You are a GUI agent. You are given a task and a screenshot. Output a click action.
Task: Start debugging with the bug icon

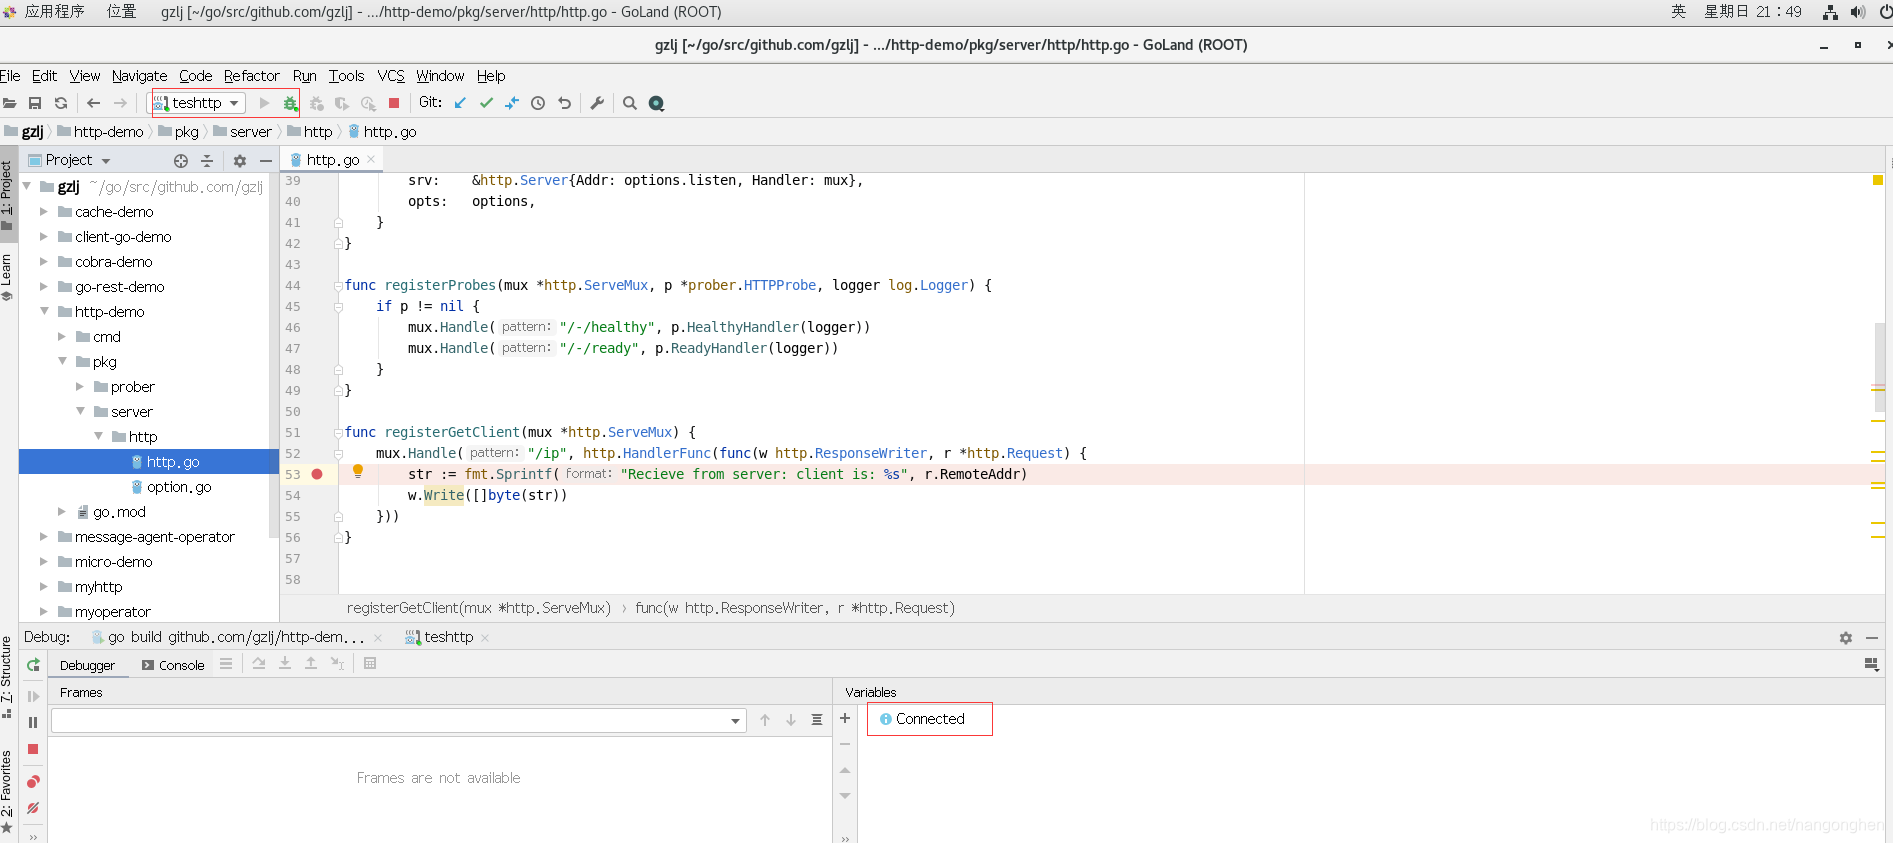[x=290, y=103]
